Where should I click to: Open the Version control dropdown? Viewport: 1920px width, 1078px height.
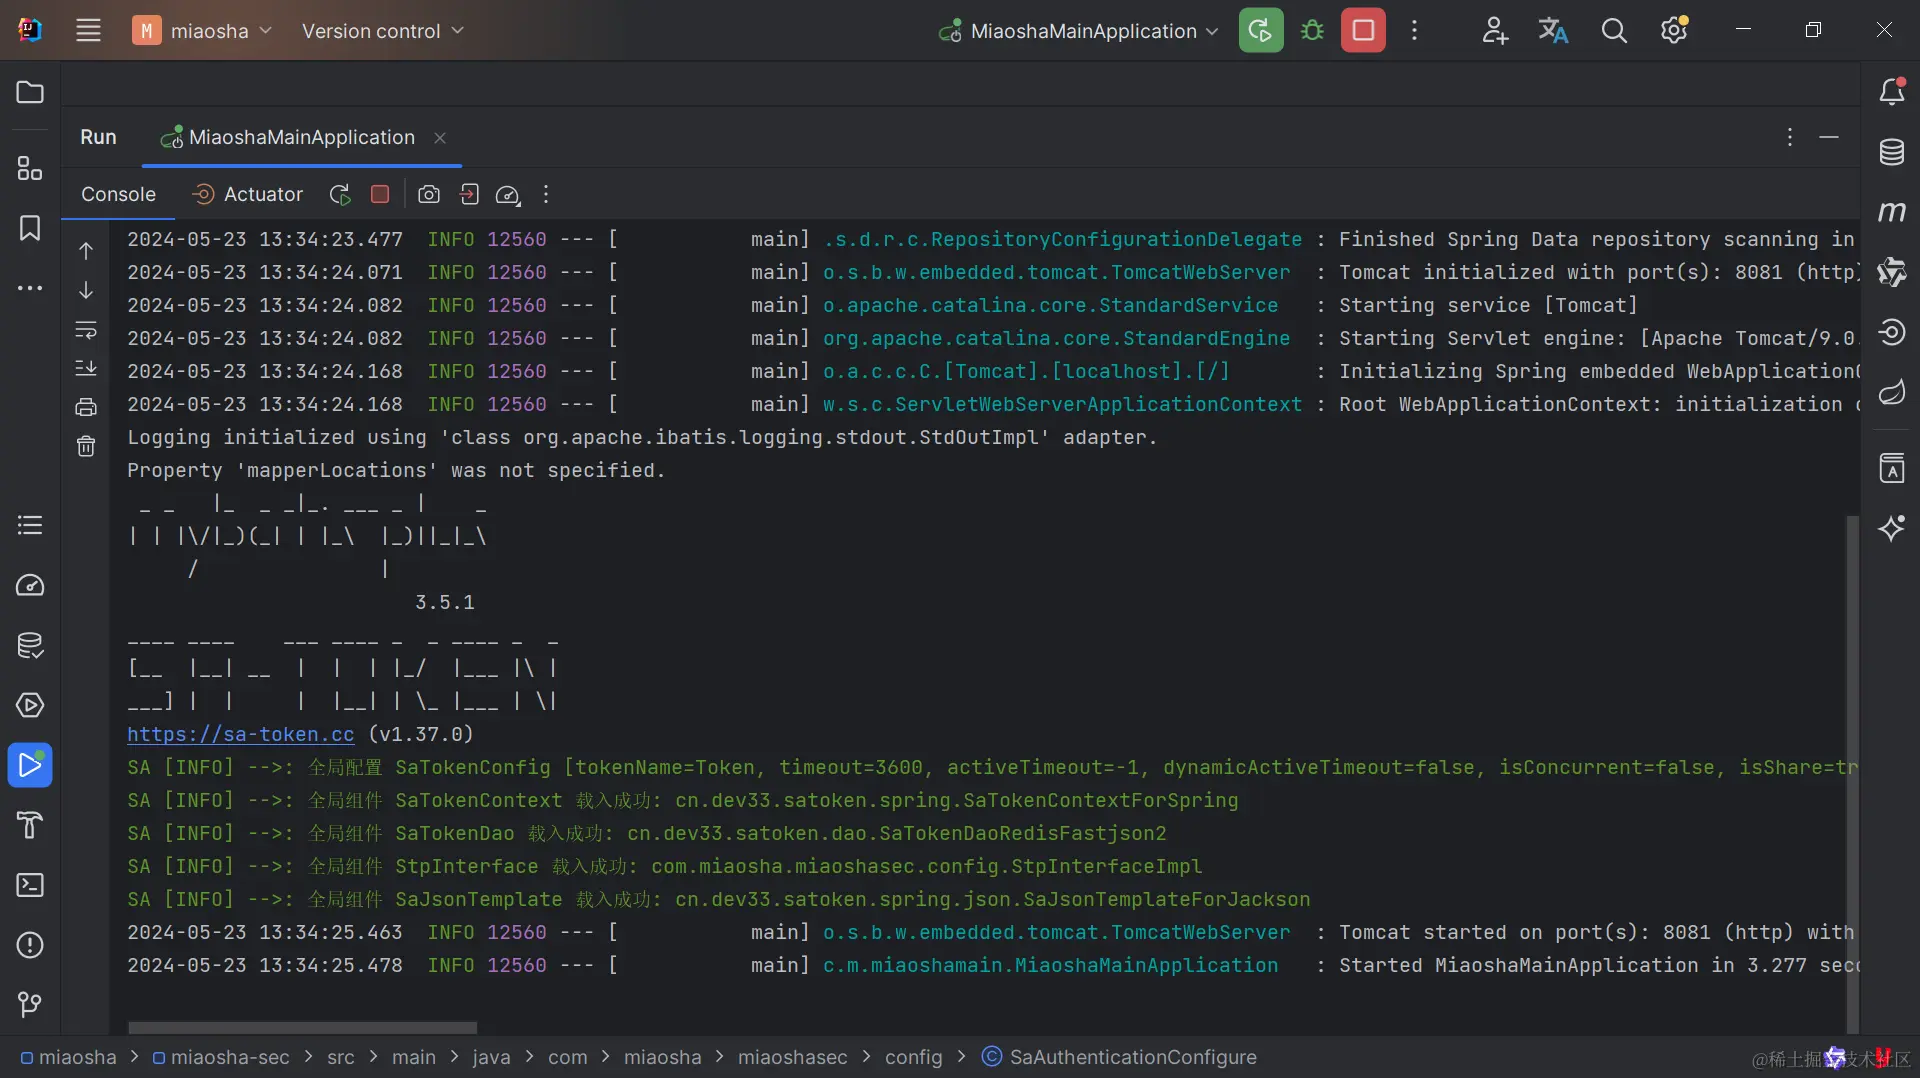point(383,31)
